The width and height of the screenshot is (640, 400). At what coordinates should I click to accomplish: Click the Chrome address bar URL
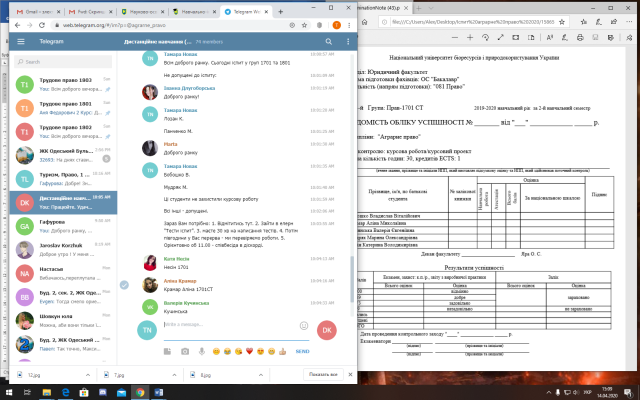(114, 25)
